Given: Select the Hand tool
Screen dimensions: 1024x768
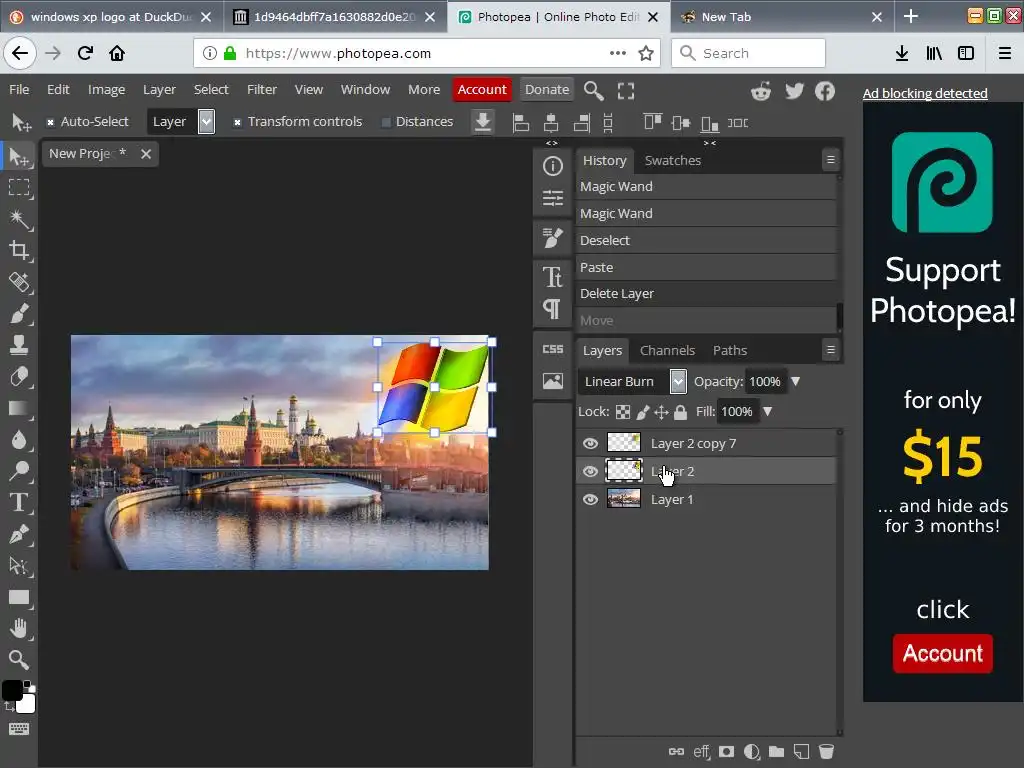Looking at the screenshot, I should 19,628.
